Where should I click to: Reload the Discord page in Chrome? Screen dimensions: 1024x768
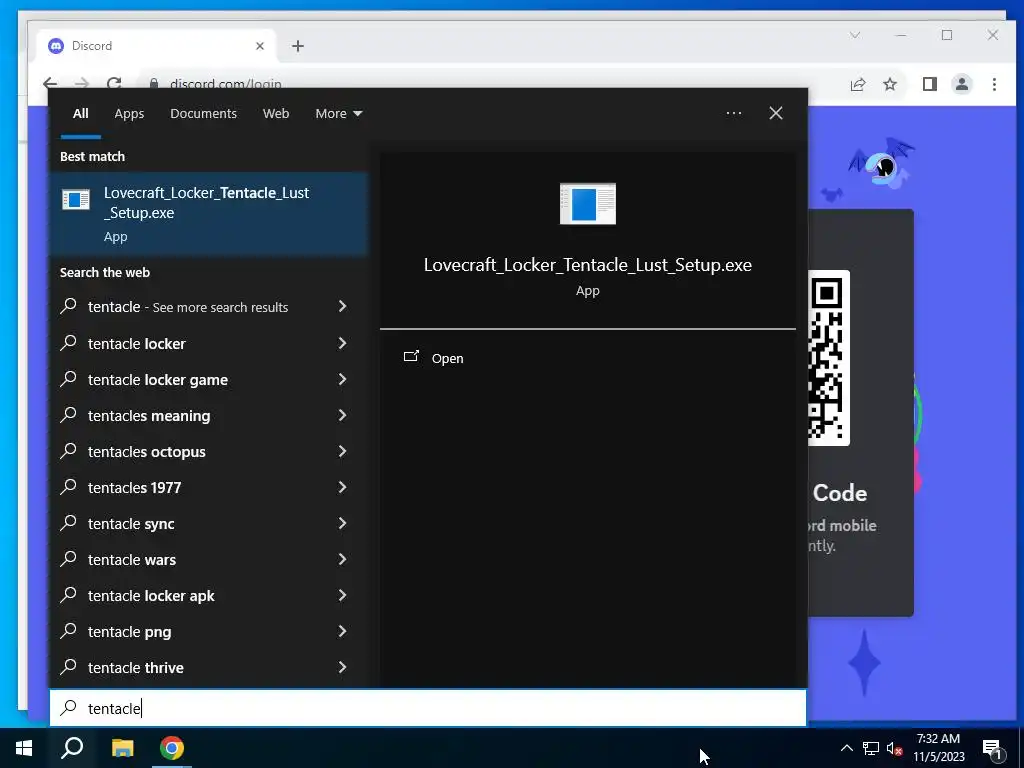click(x=114, y=84)
